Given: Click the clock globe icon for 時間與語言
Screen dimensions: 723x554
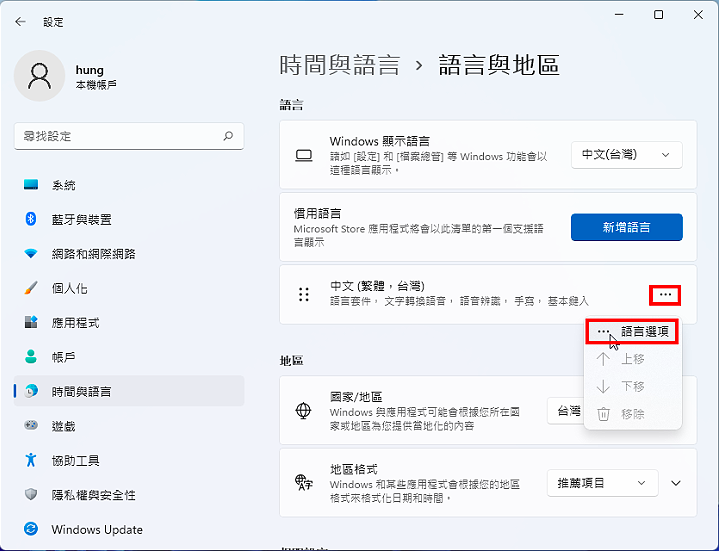Looking at the screenshot, I should tap(31, 392).
